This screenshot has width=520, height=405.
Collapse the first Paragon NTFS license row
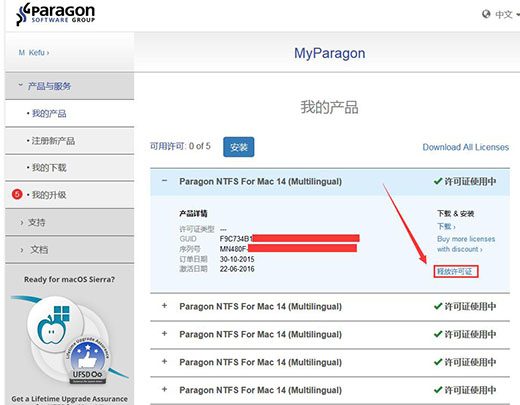coord(164,181)
